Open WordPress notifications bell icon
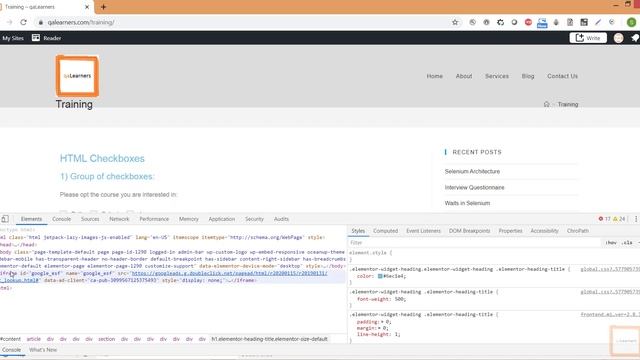Viewport: 640px width, 360px height. 635,38
